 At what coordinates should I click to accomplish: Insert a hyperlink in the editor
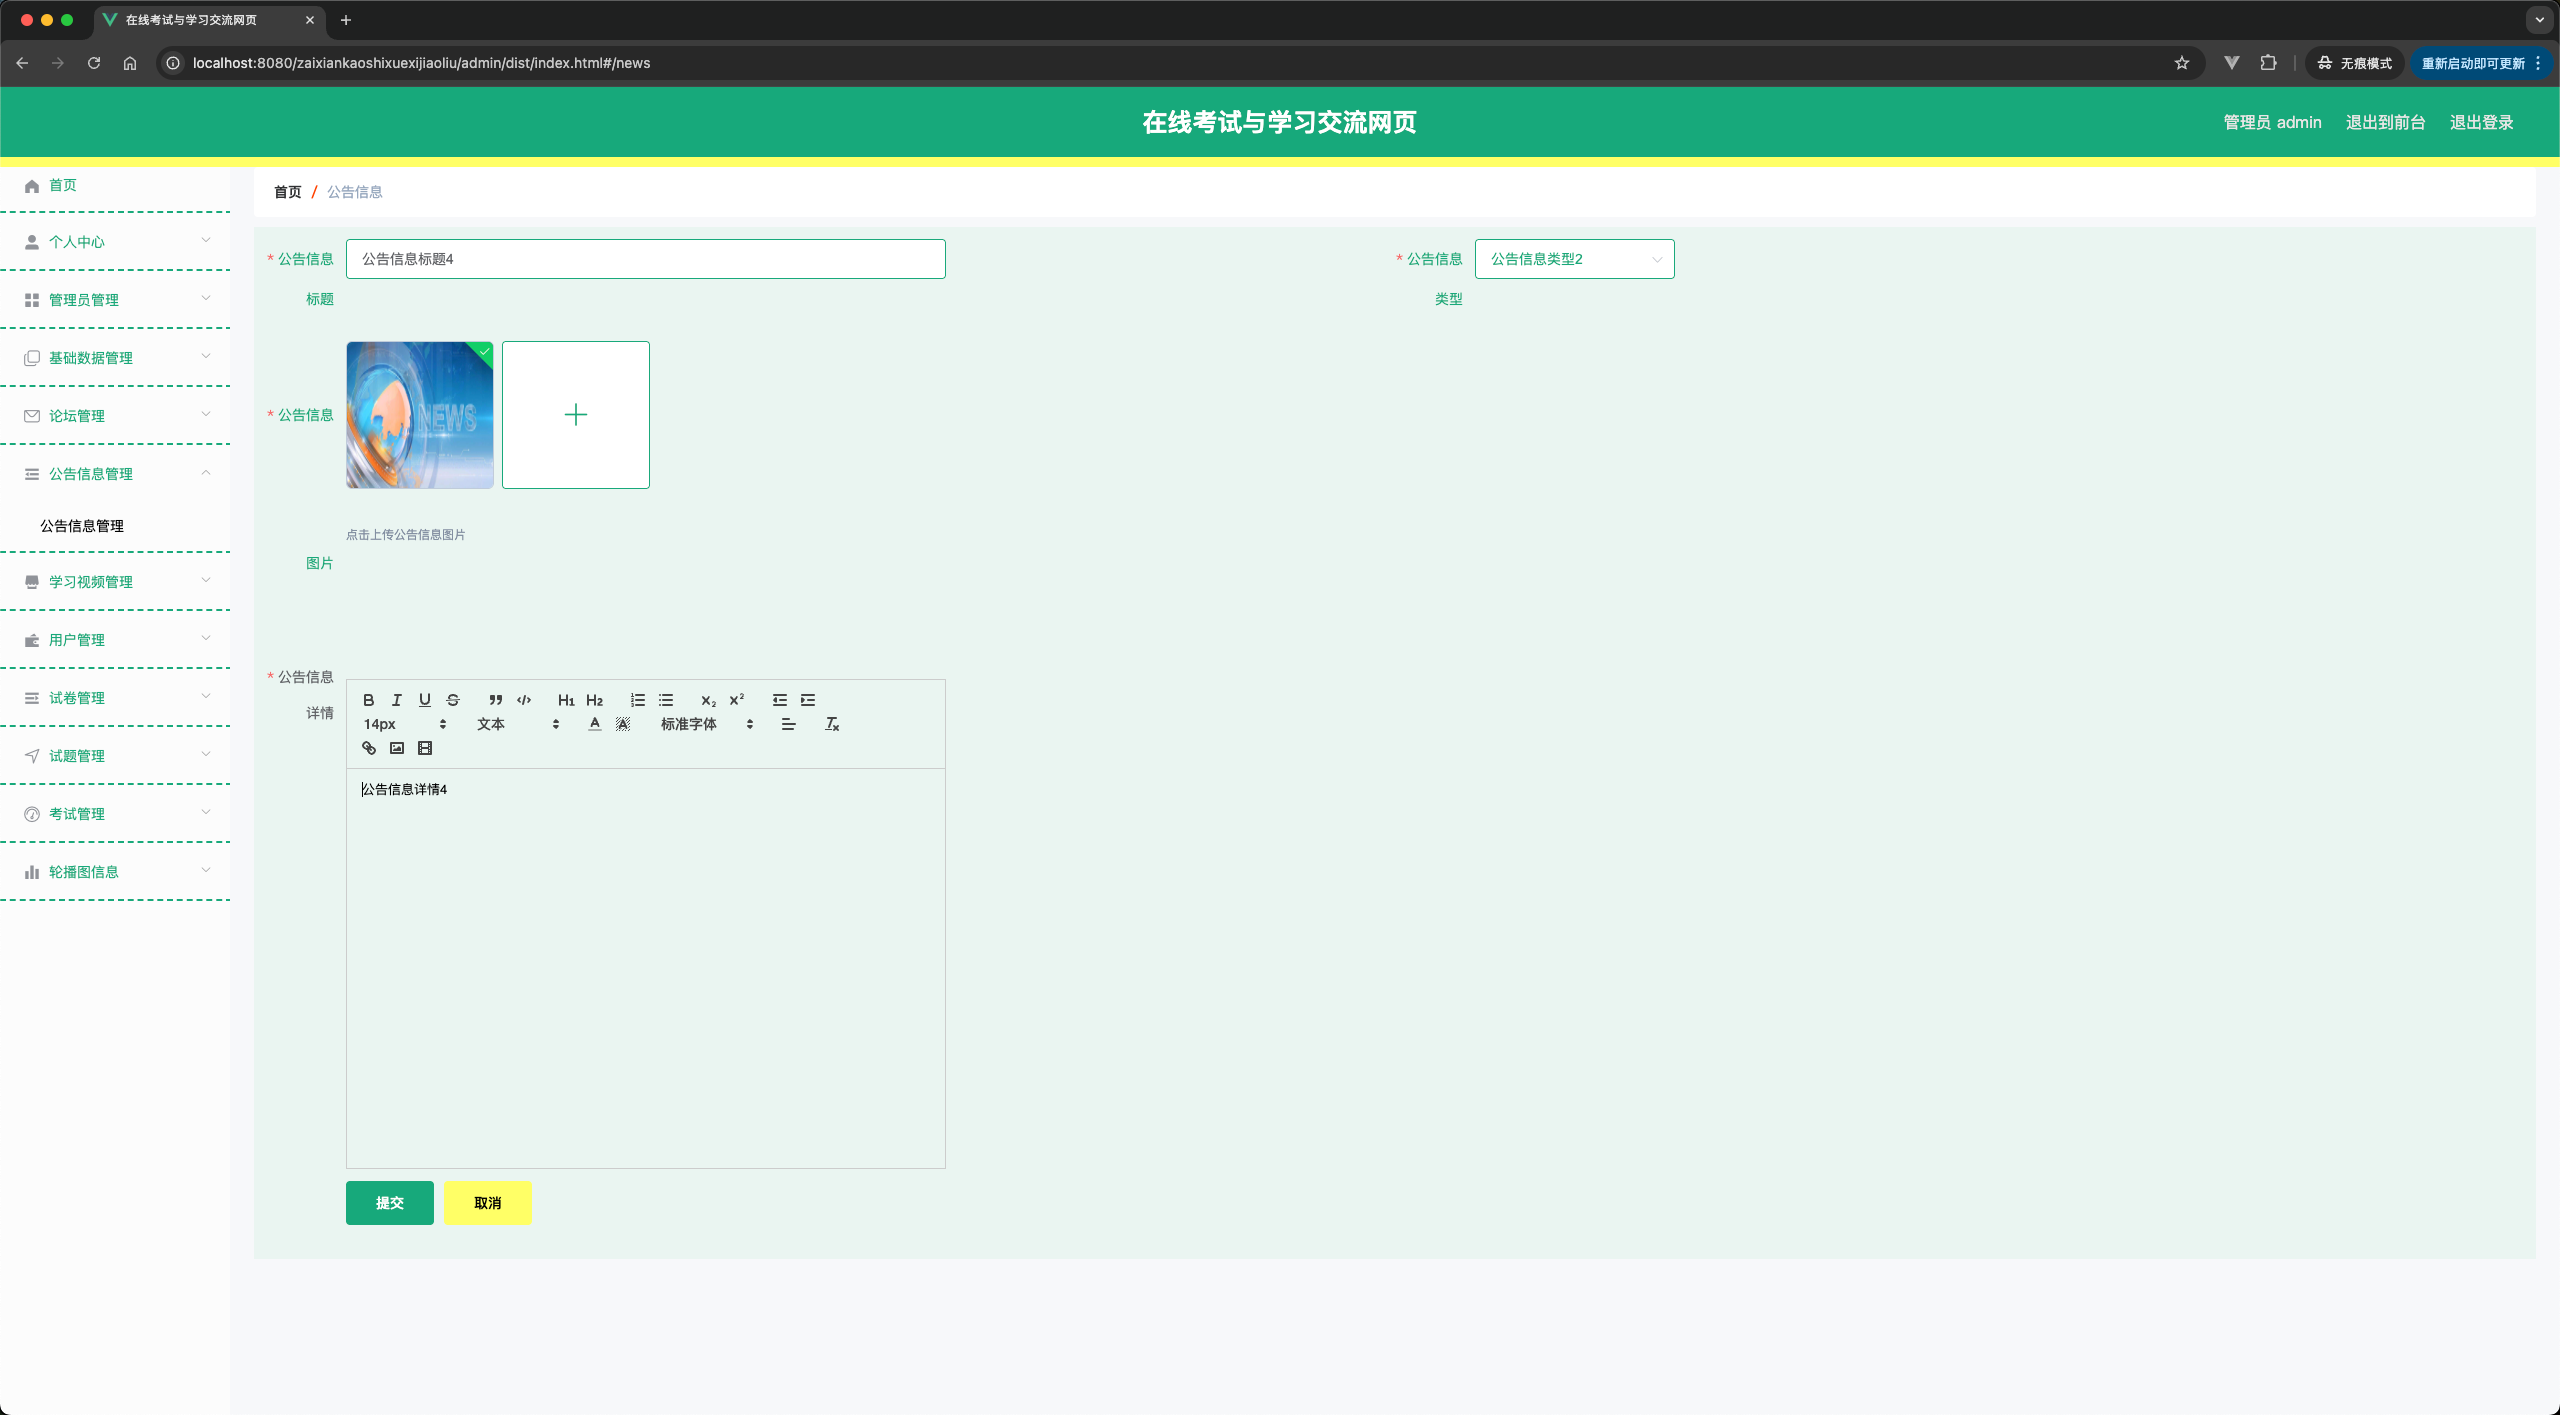point(368,748)
